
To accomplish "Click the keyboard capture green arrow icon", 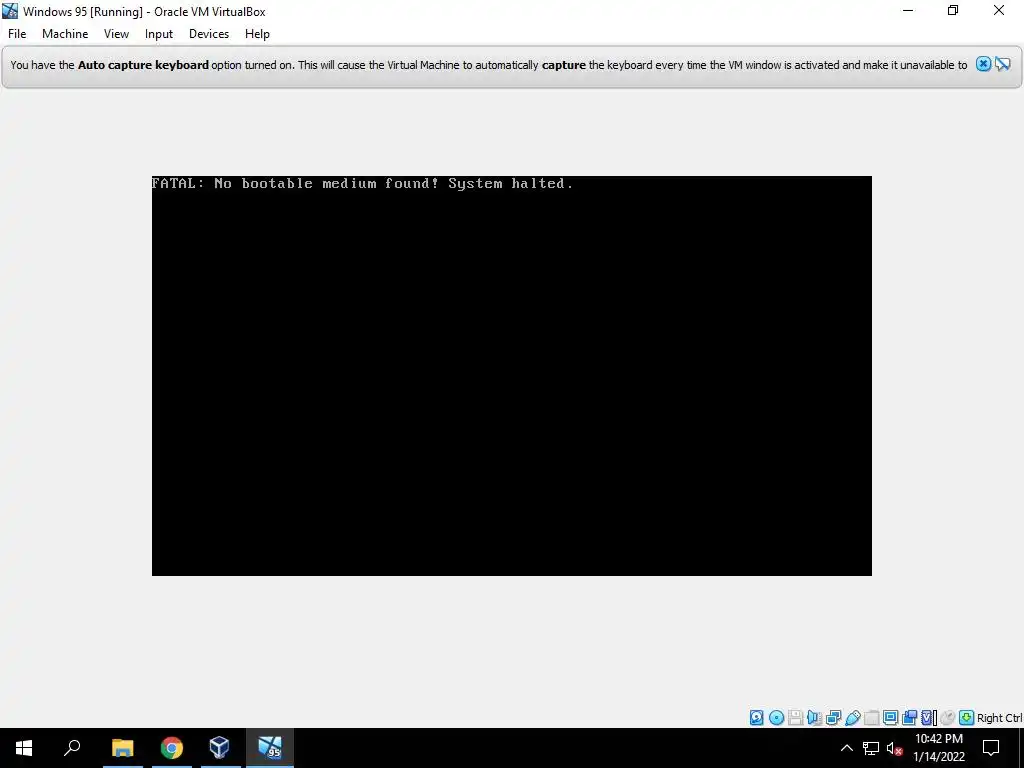I will (967, 718).
